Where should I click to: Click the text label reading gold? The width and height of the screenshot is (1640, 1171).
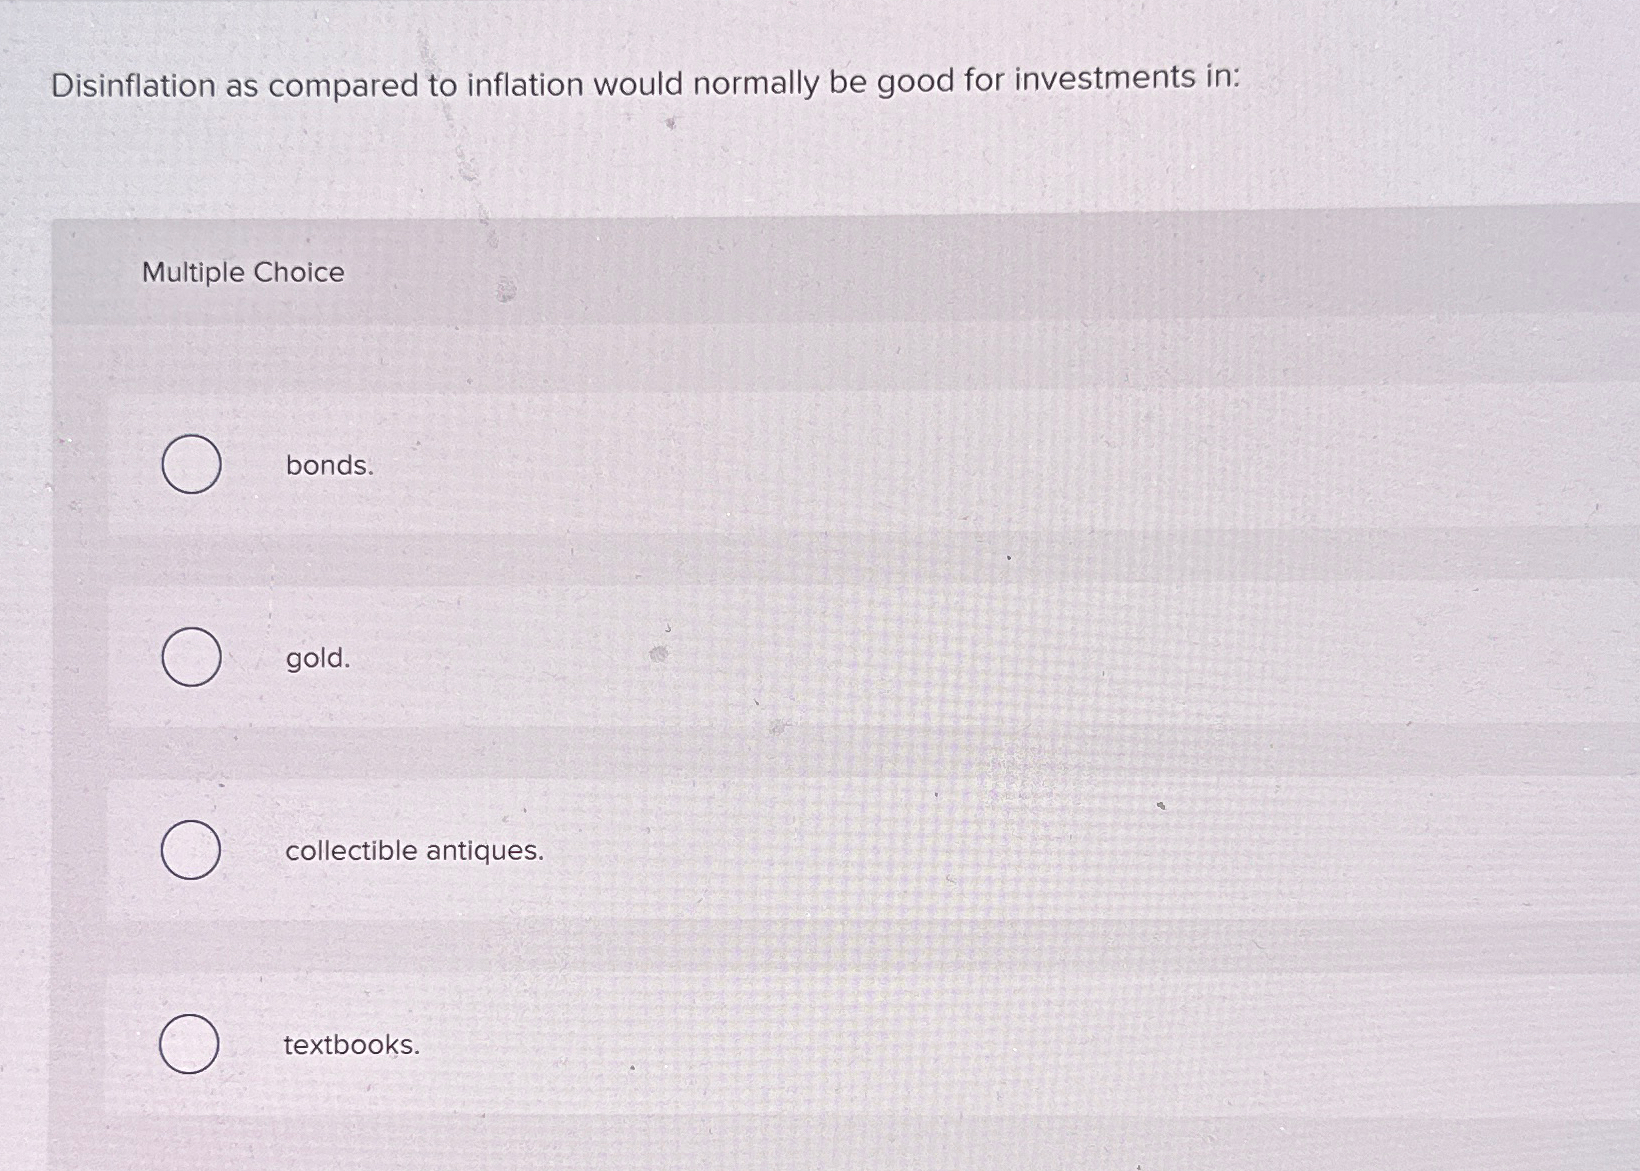pyautogui.click(x=316, y=659)
